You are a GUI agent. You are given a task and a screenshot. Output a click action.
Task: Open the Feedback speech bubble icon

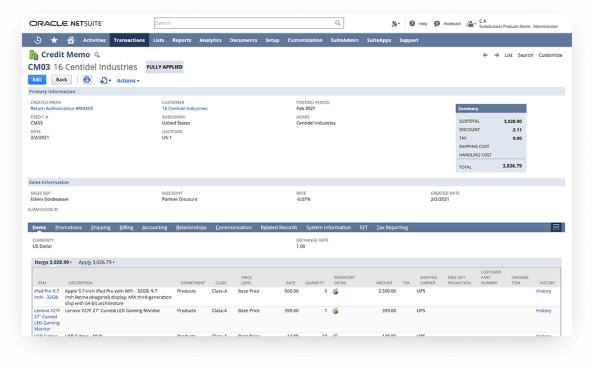tap(437, 23)
